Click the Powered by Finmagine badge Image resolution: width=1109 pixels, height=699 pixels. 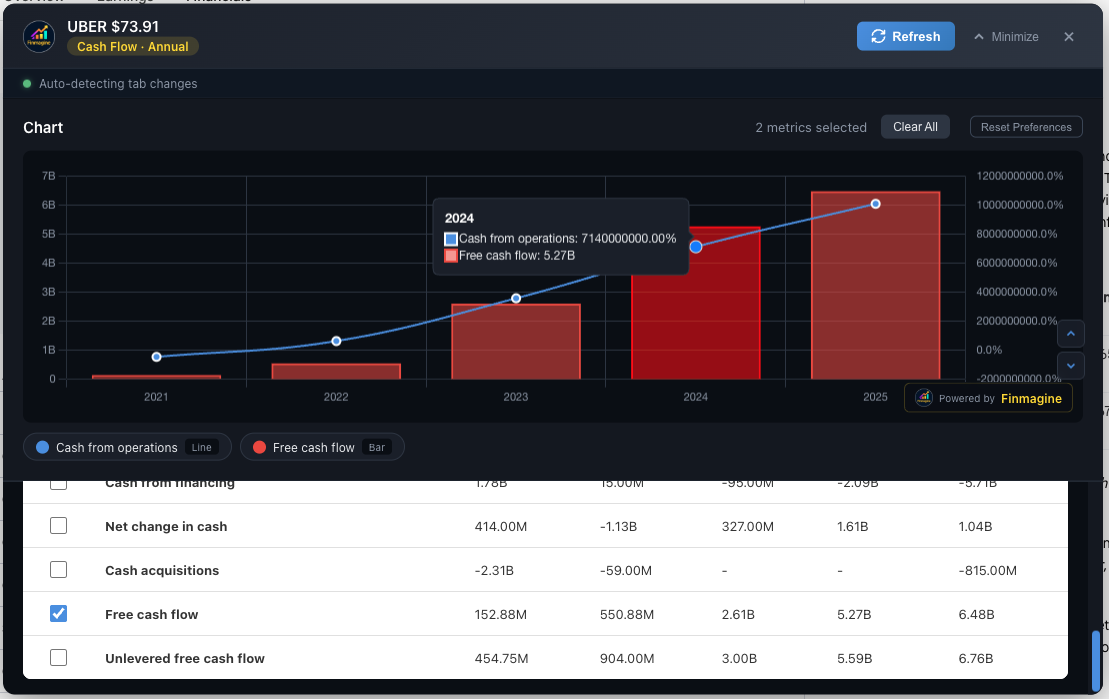pyautogui.click(x=988, y=398)
